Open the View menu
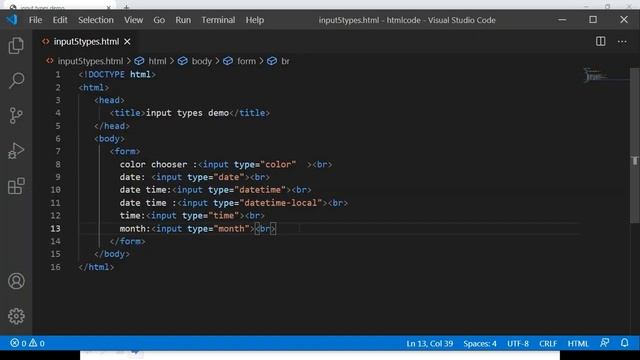The width and height of the screenshot is (640, 360). 133,20
